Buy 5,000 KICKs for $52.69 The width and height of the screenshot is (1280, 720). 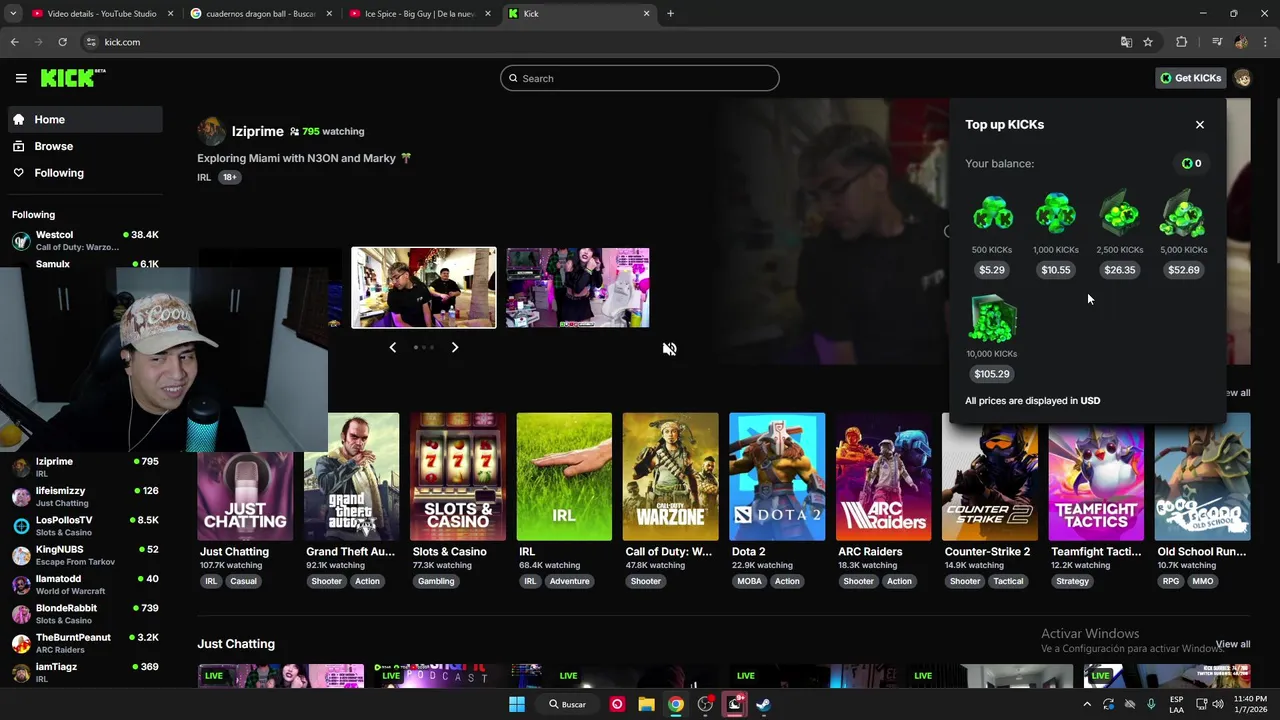click(1183, 270)
